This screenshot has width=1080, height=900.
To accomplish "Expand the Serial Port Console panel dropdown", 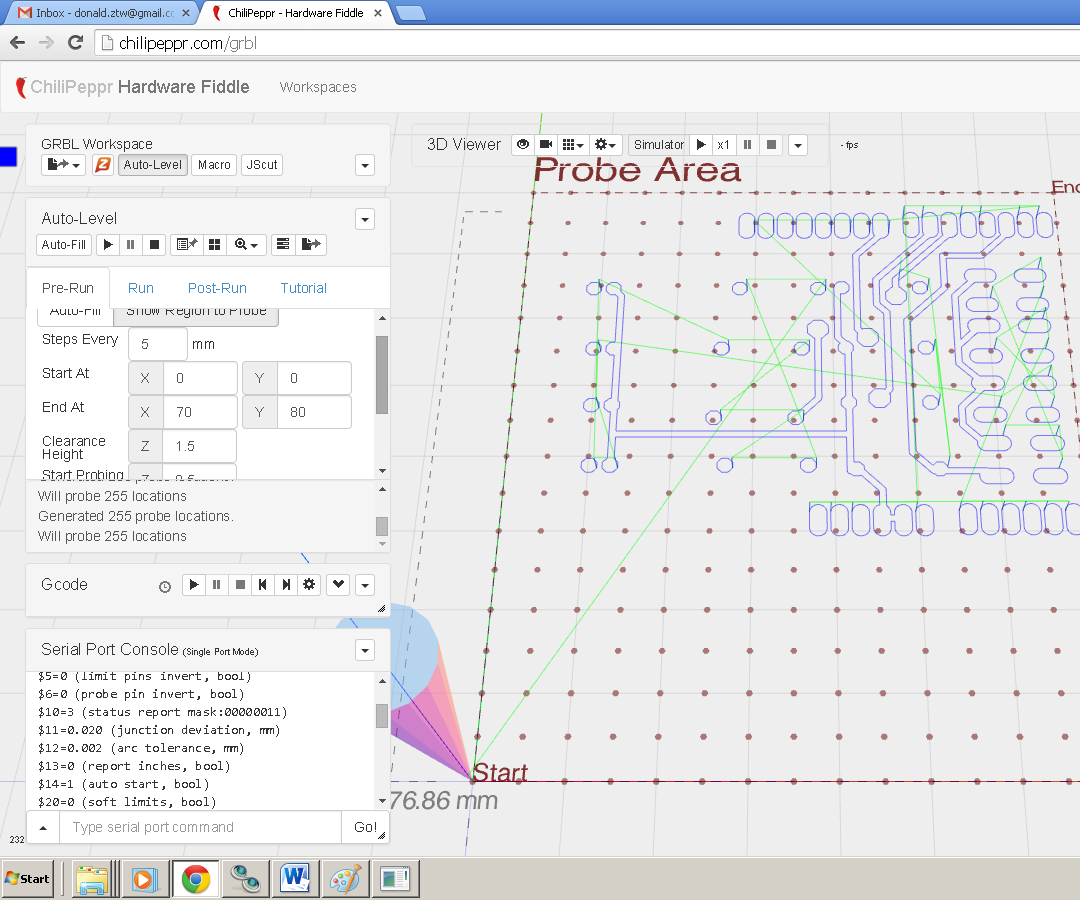I will [365, 650].
